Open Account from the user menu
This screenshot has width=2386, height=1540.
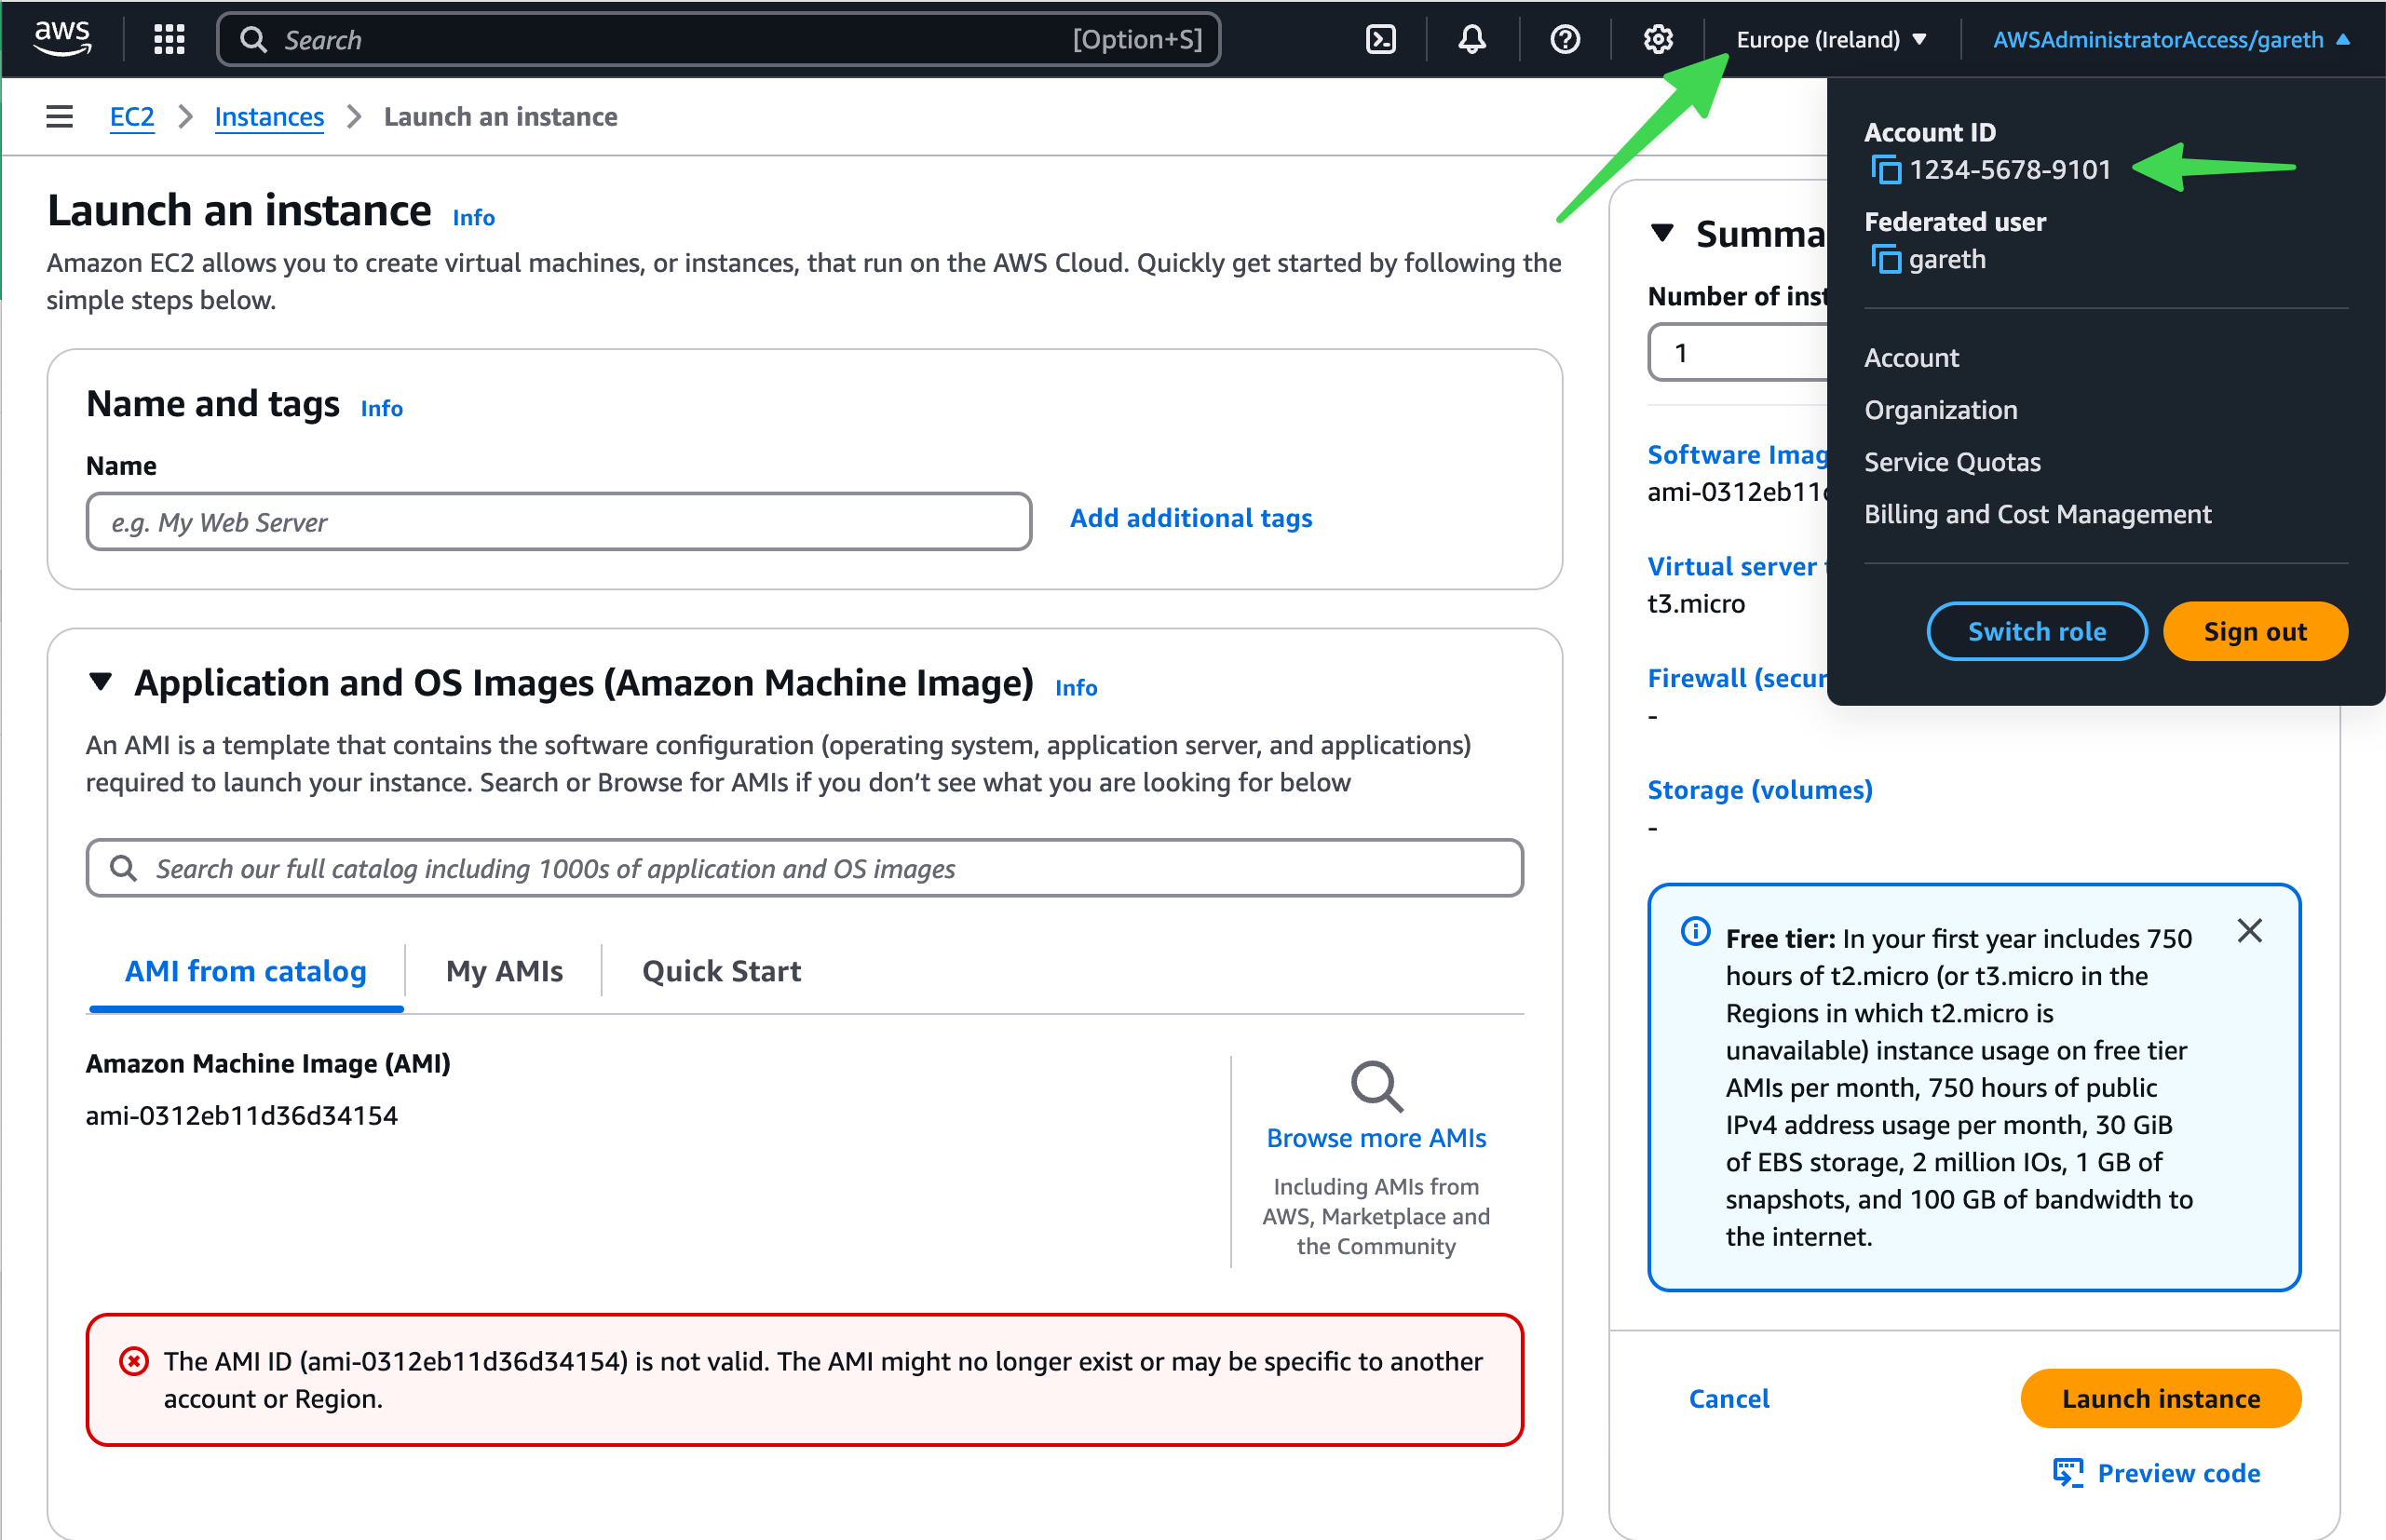(x=1911, y=358)
